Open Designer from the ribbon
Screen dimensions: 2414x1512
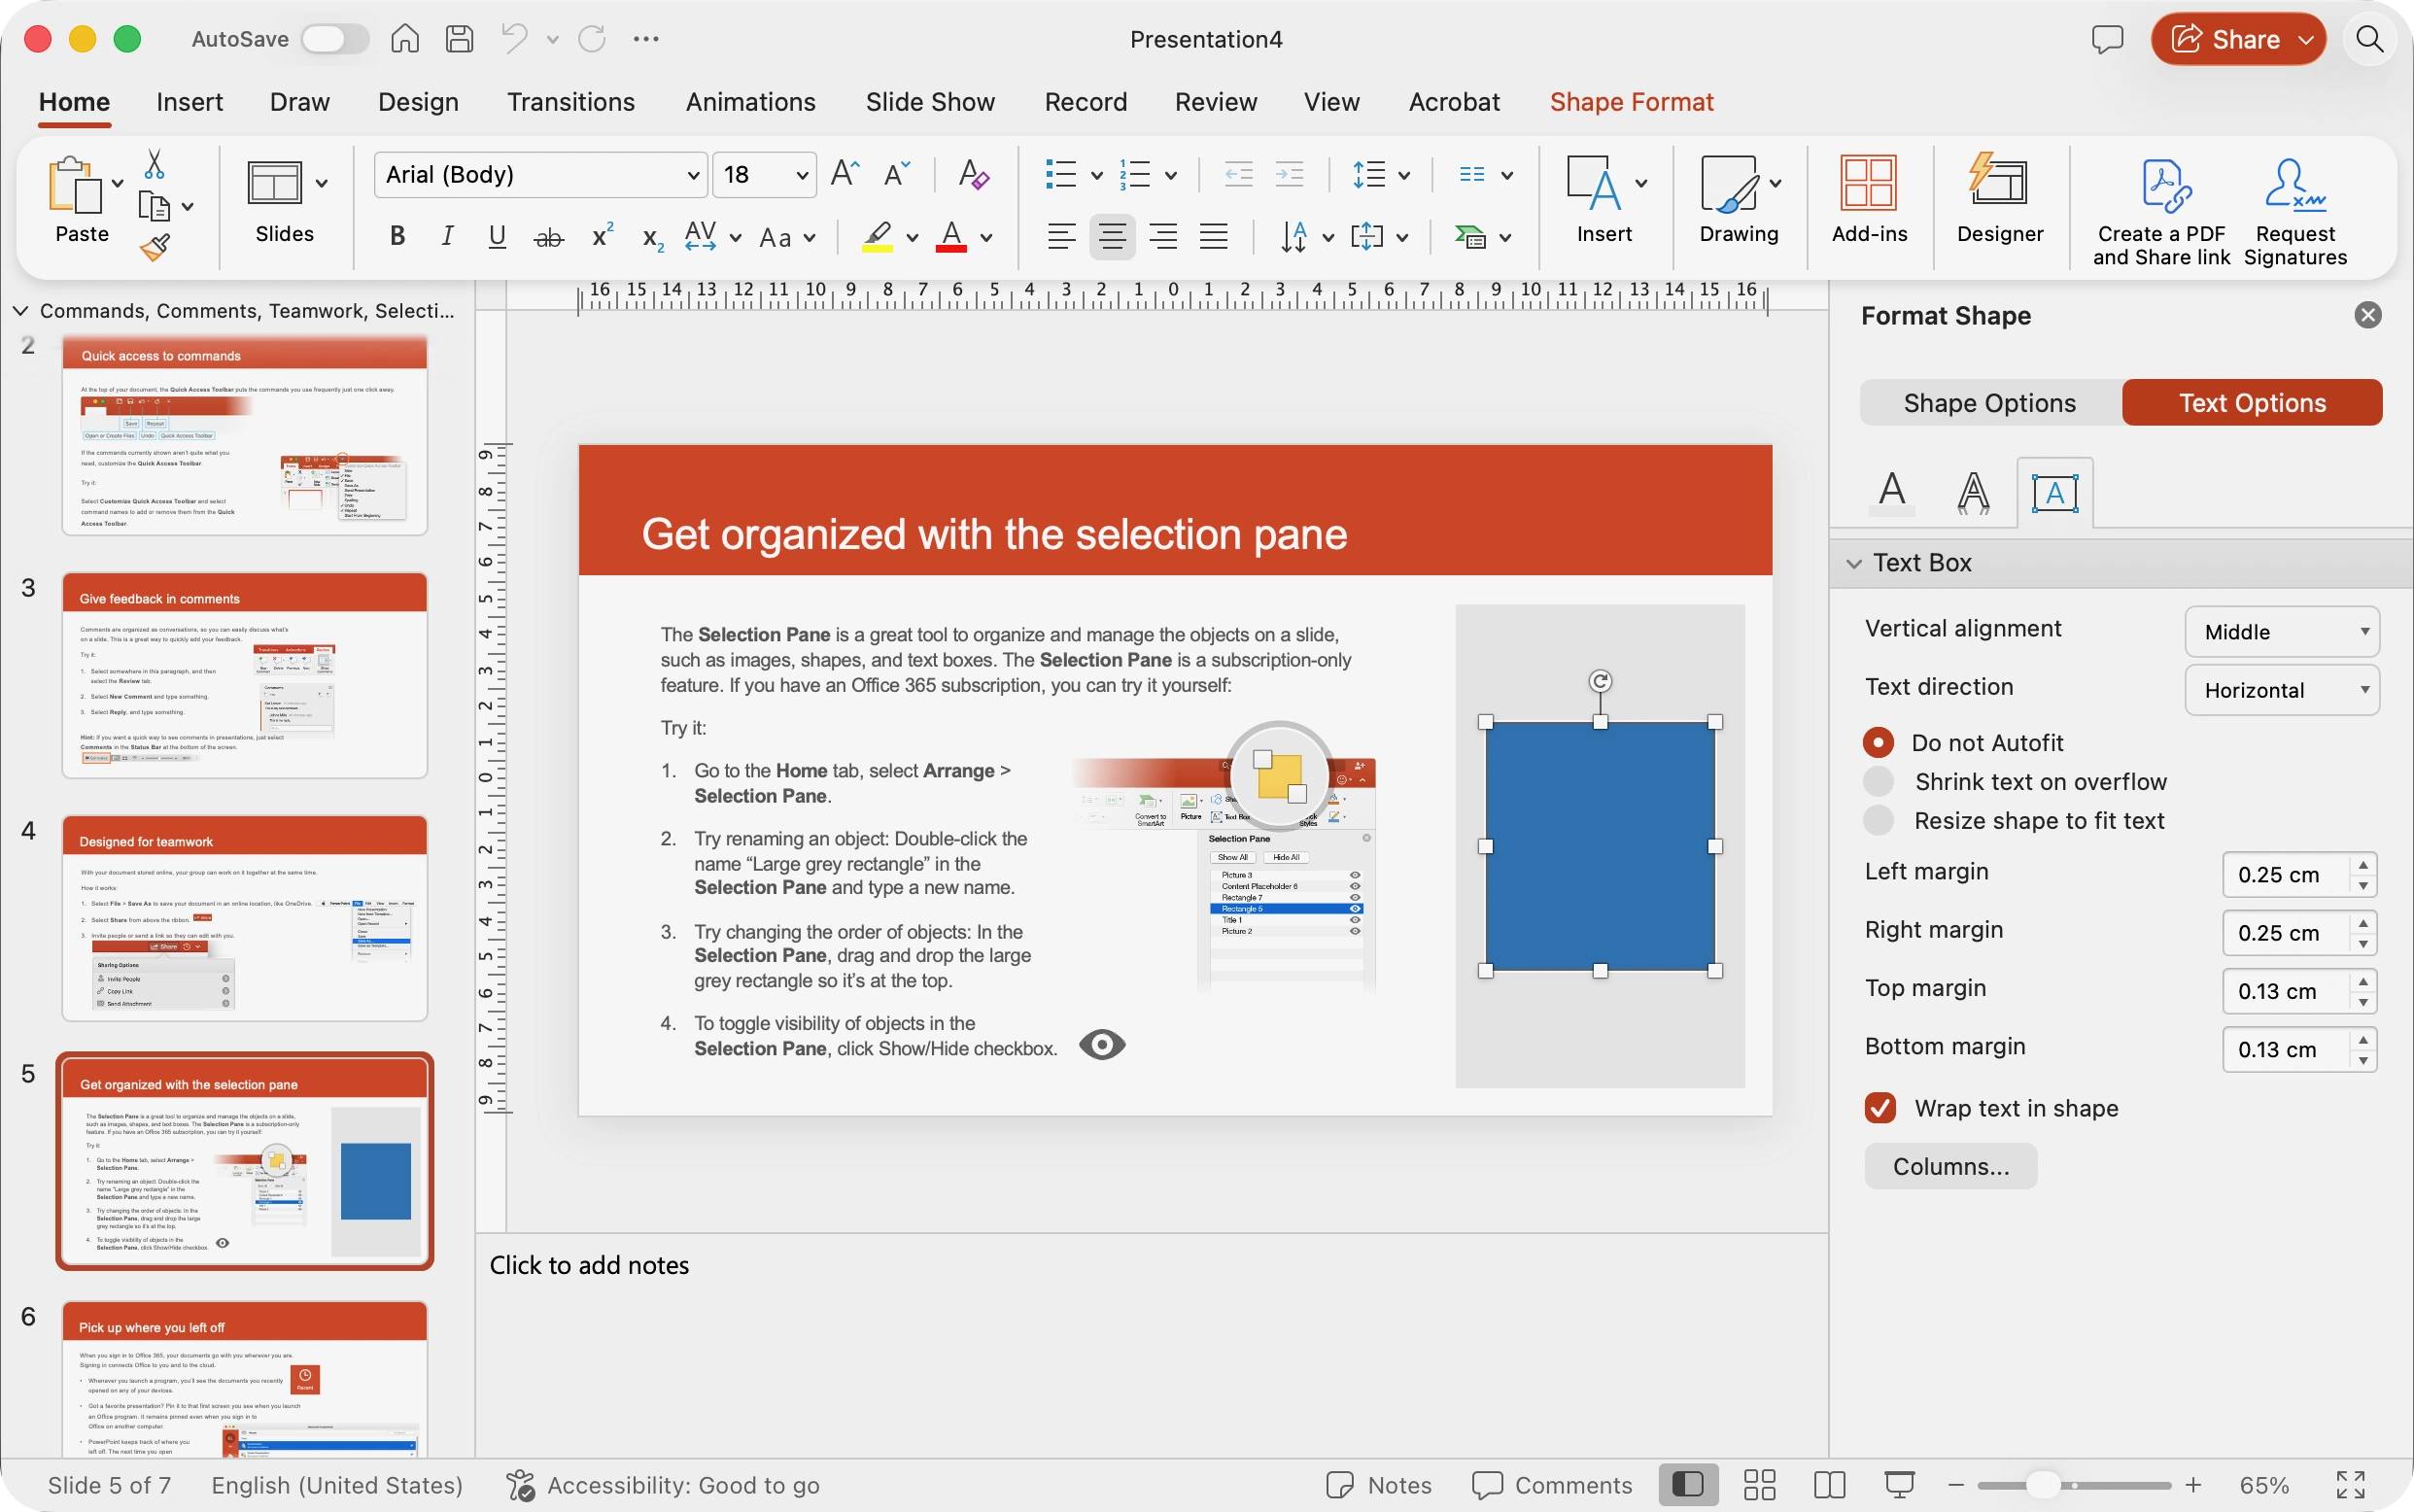2000,198
